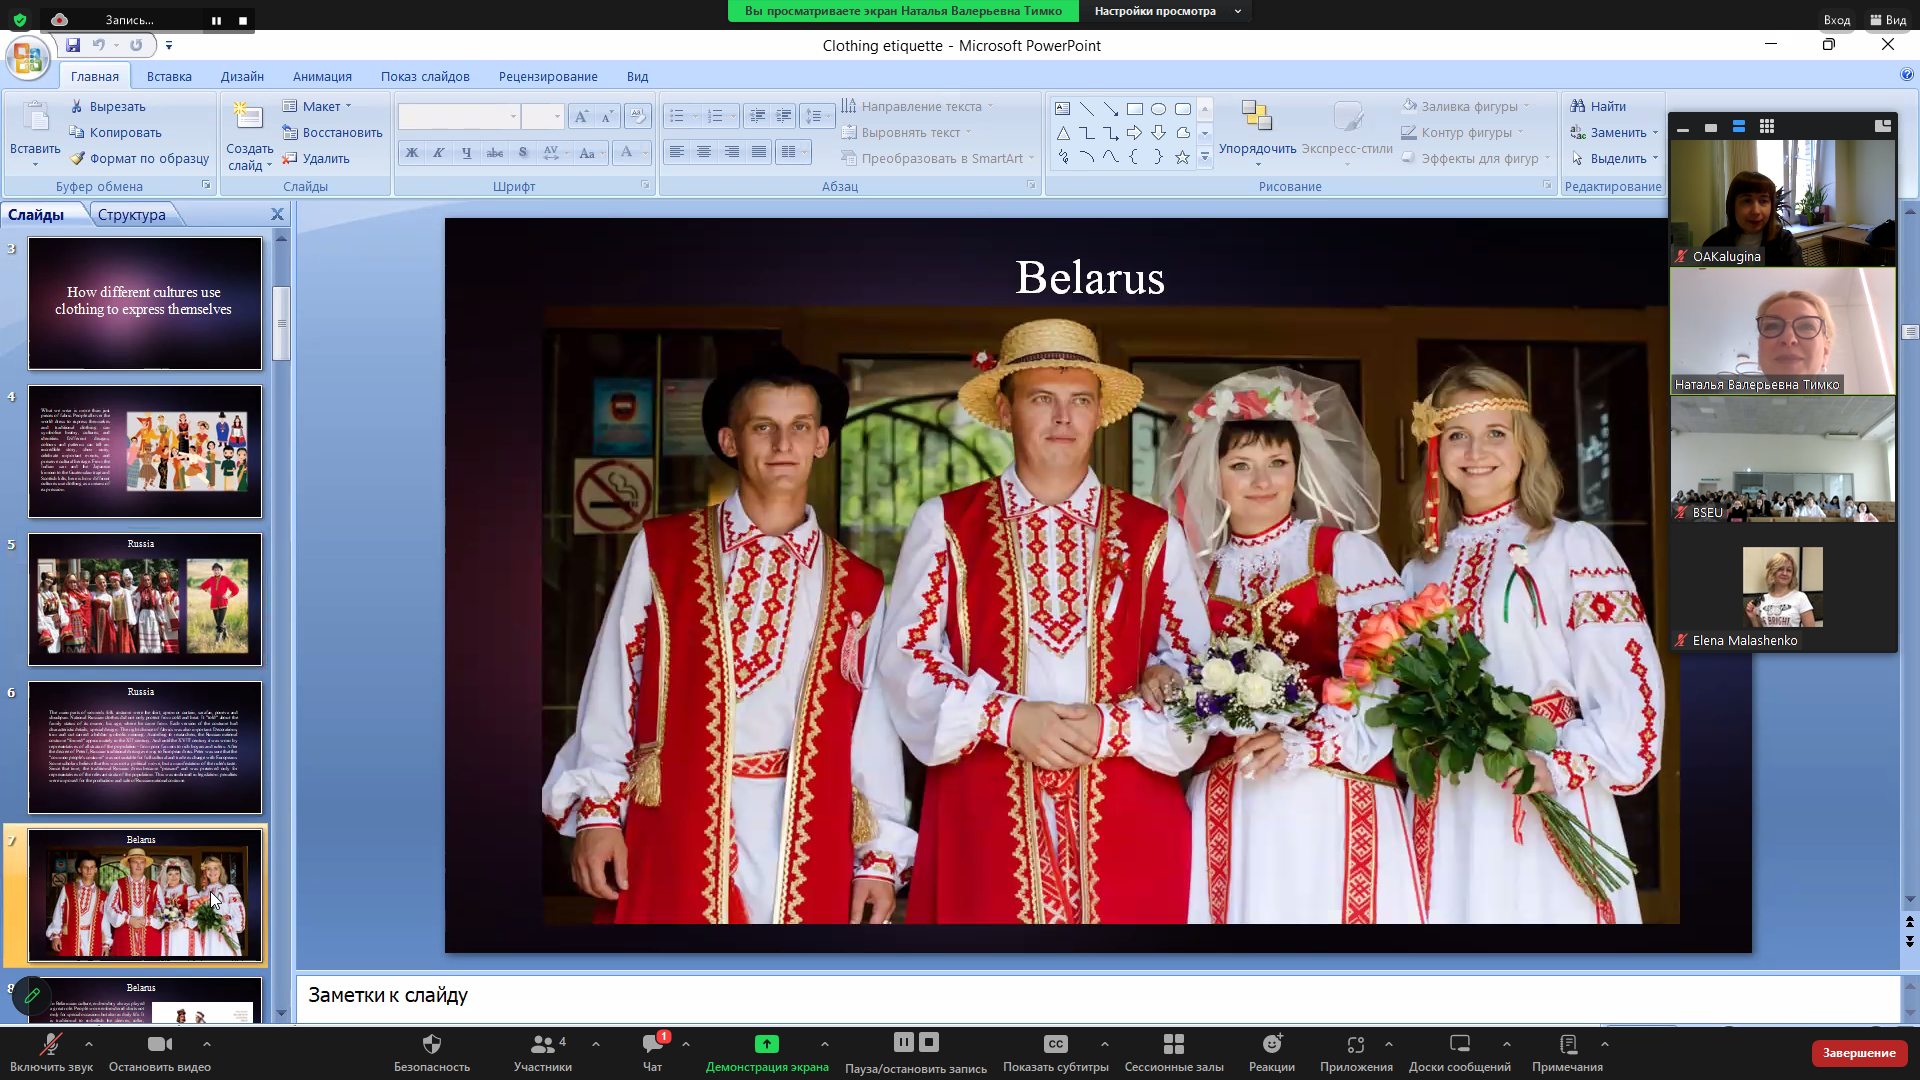This screenshot has width=1920, height=1080.
Task: Toggle microphone with Включить звук
Action: pos(50,1044)
